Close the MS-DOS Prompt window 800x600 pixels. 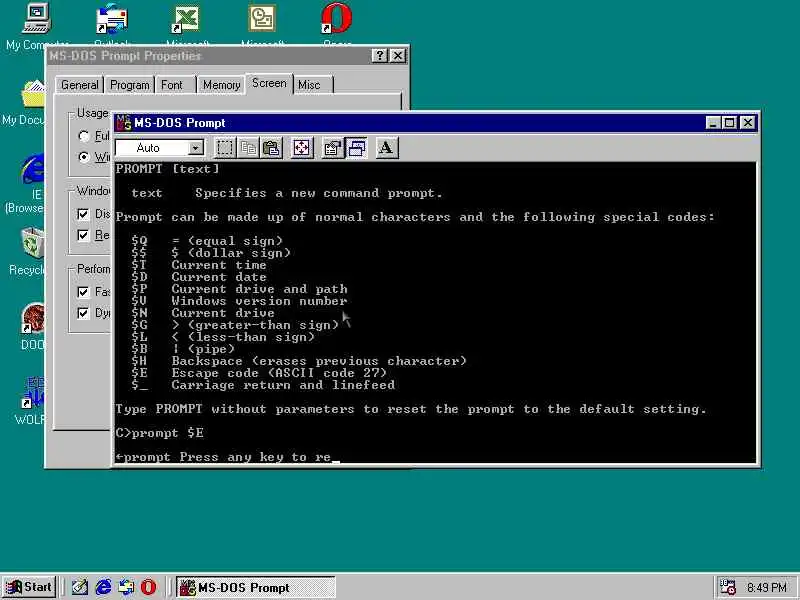[x=748, y=122]
